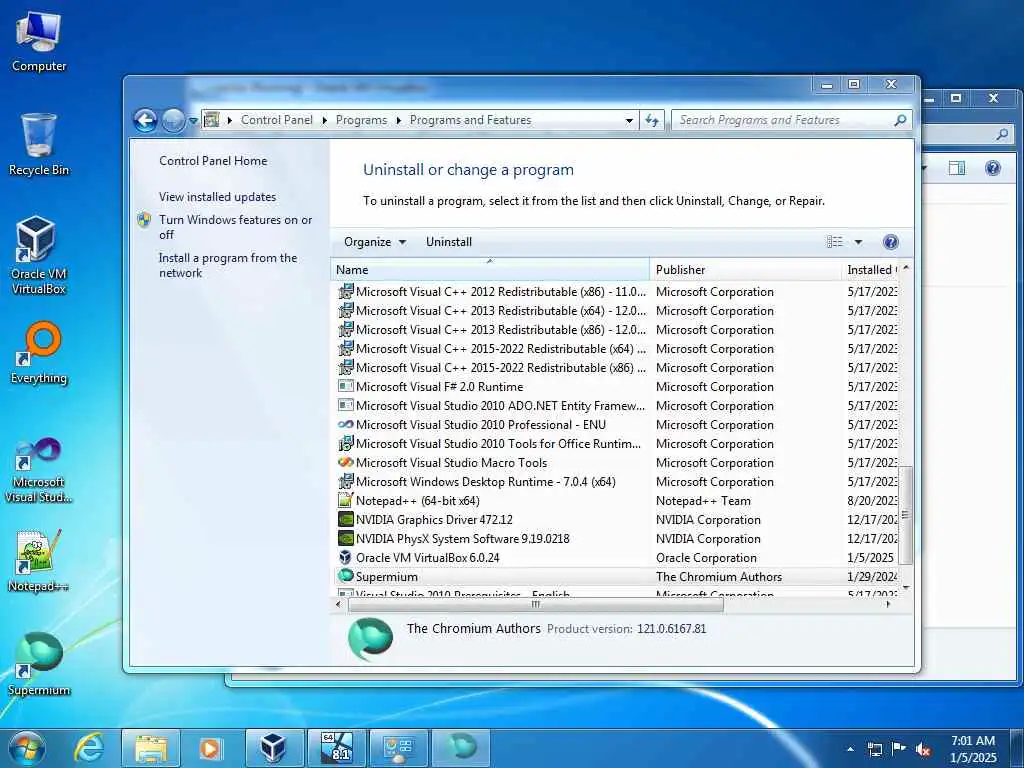Expand arrow after Programs breadcrumb
The height and width of the screenshot is (768, 1024).
(x=398, y=121)
